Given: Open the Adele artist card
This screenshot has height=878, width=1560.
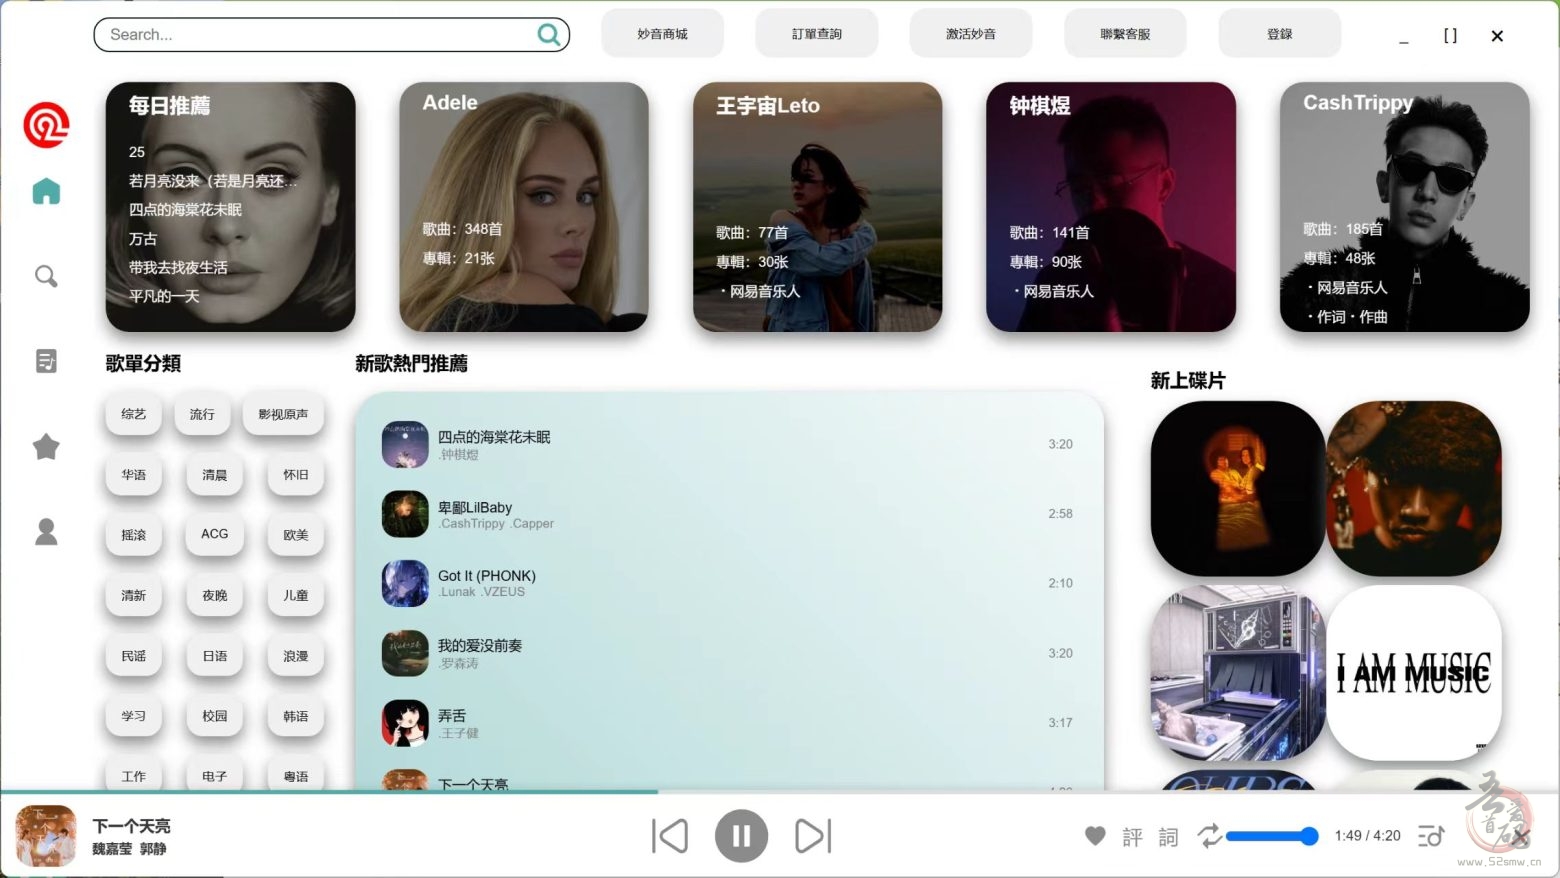Looking at the screenshot, I should [x=524, y=206].
